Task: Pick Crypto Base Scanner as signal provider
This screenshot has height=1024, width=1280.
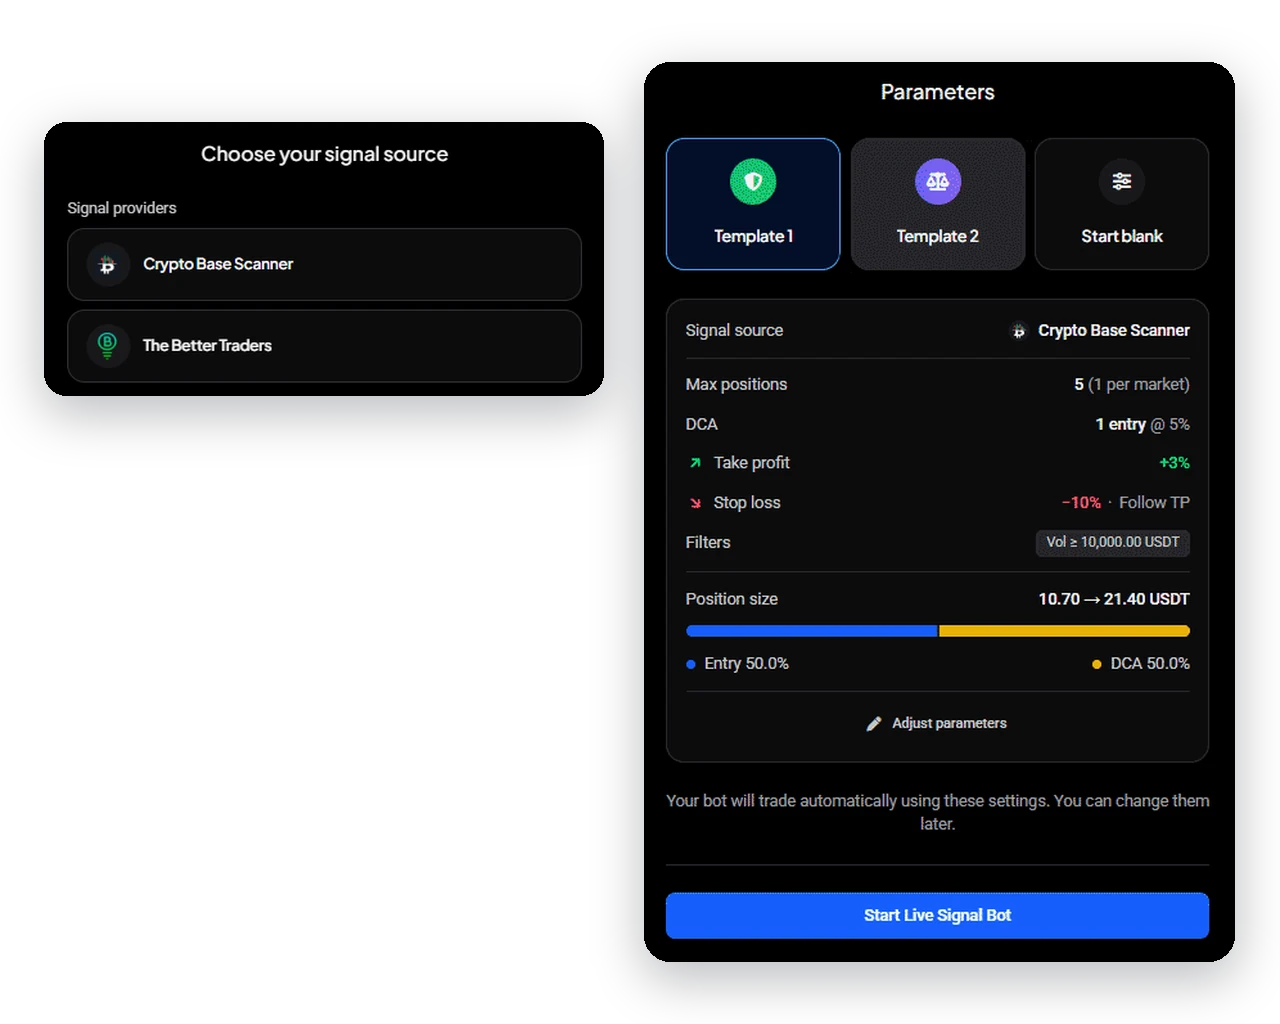Action: (x=324, y=265)
